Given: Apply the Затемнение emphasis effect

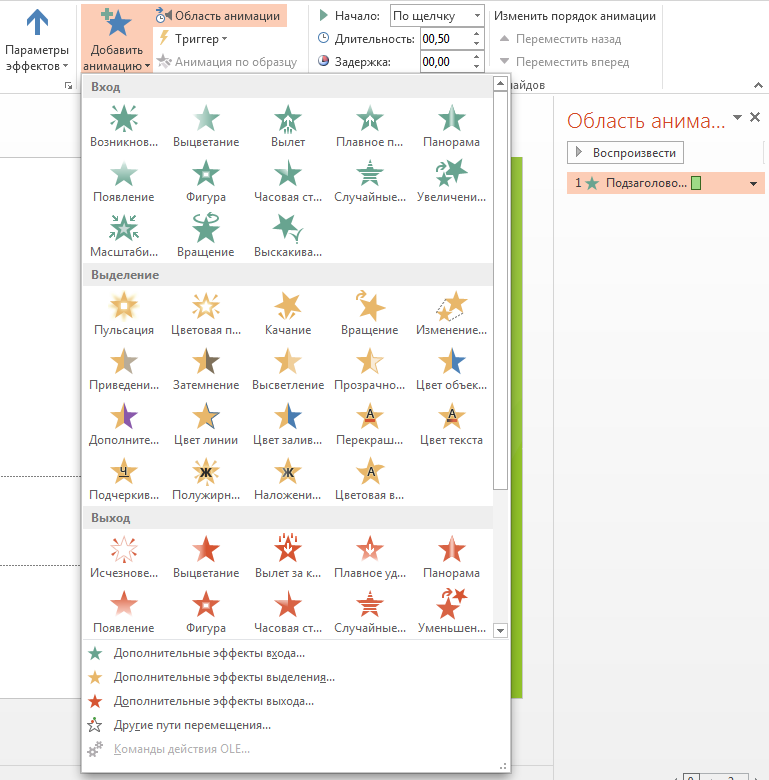Looking at the screenshot, I should point(206,369).
